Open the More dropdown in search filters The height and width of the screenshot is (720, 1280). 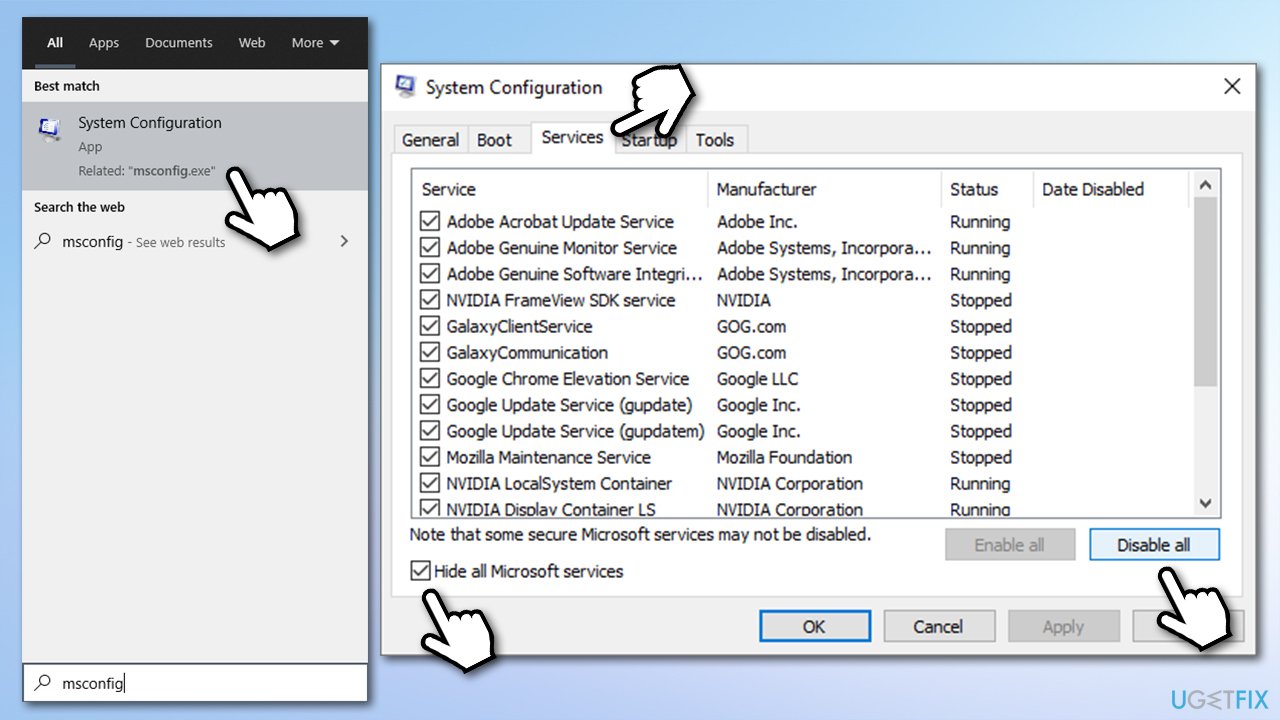tap(315, 43)
